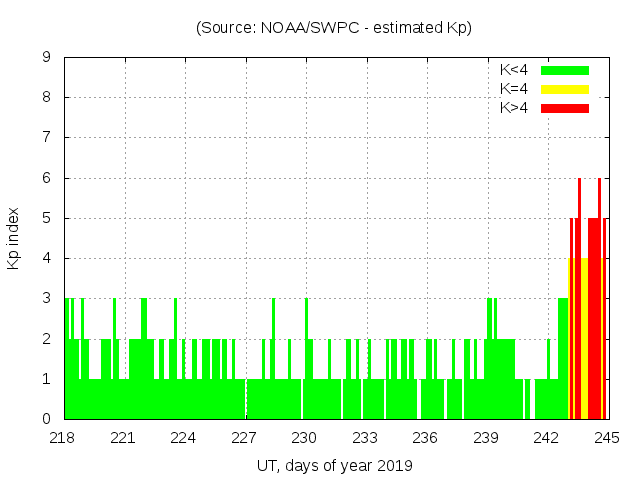Click the day 239 x-axis tick label
The width and height of the screenshot is (640, 480).
tap(486, 438)
